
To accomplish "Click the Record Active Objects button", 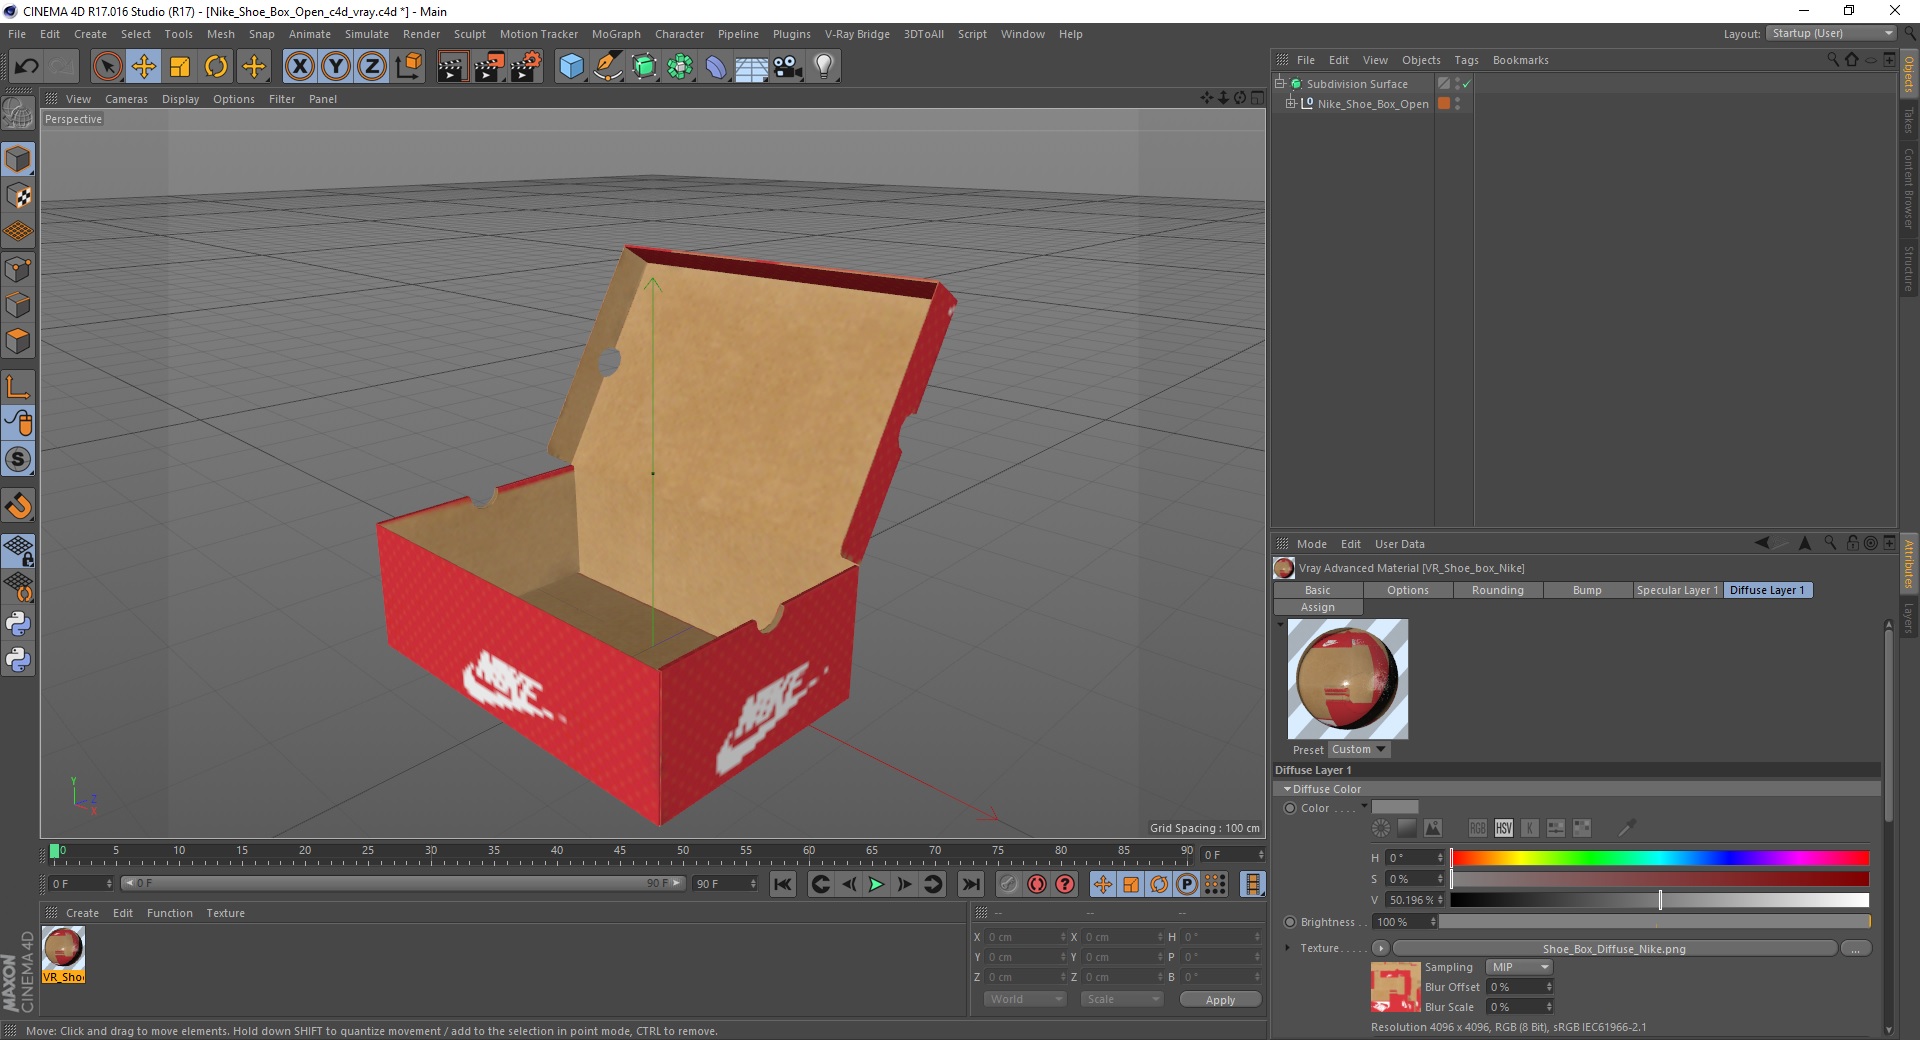I will pyautogui.click(x=1009, y=884).
